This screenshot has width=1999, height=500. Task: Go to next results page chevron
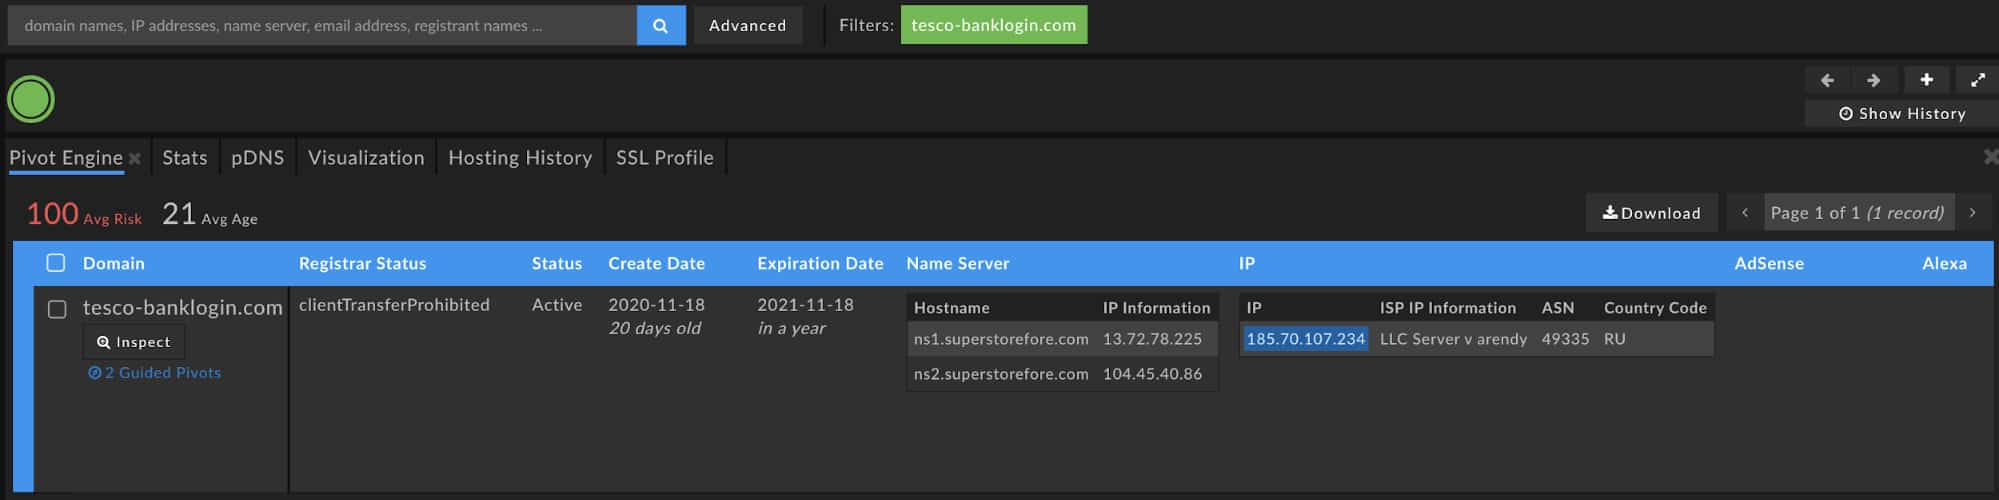click(x=1972, y=212)
